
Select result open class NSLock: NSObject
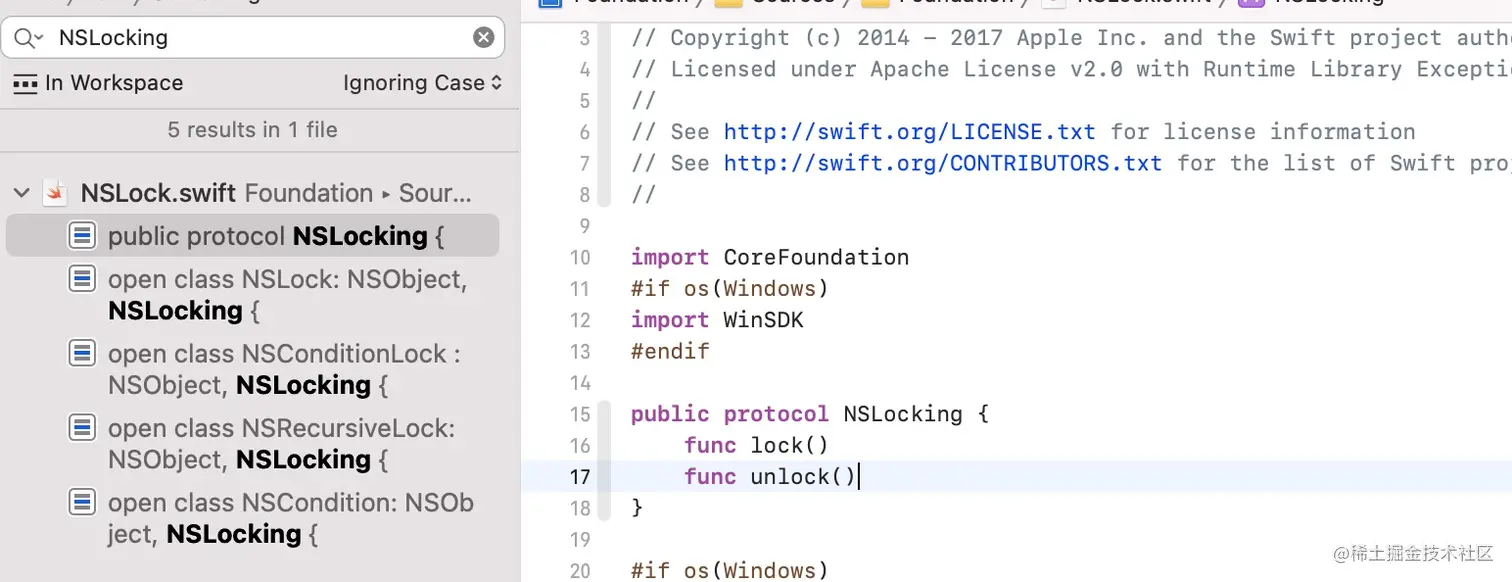point(252,295)
